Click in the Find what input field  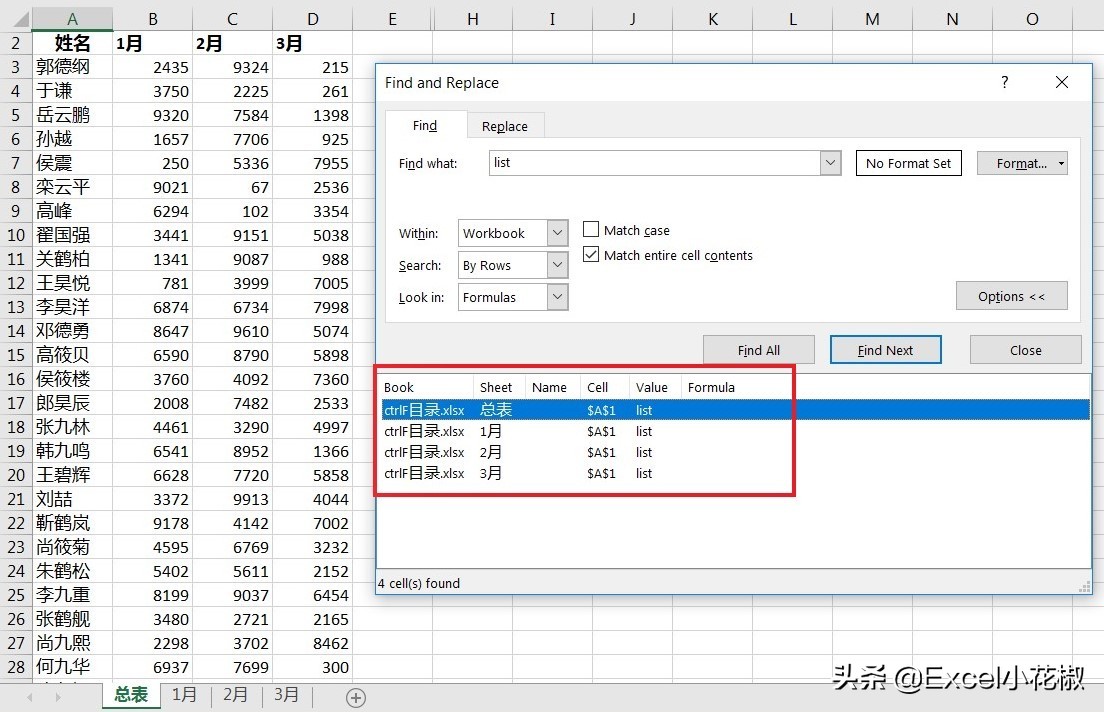(655, 163)
